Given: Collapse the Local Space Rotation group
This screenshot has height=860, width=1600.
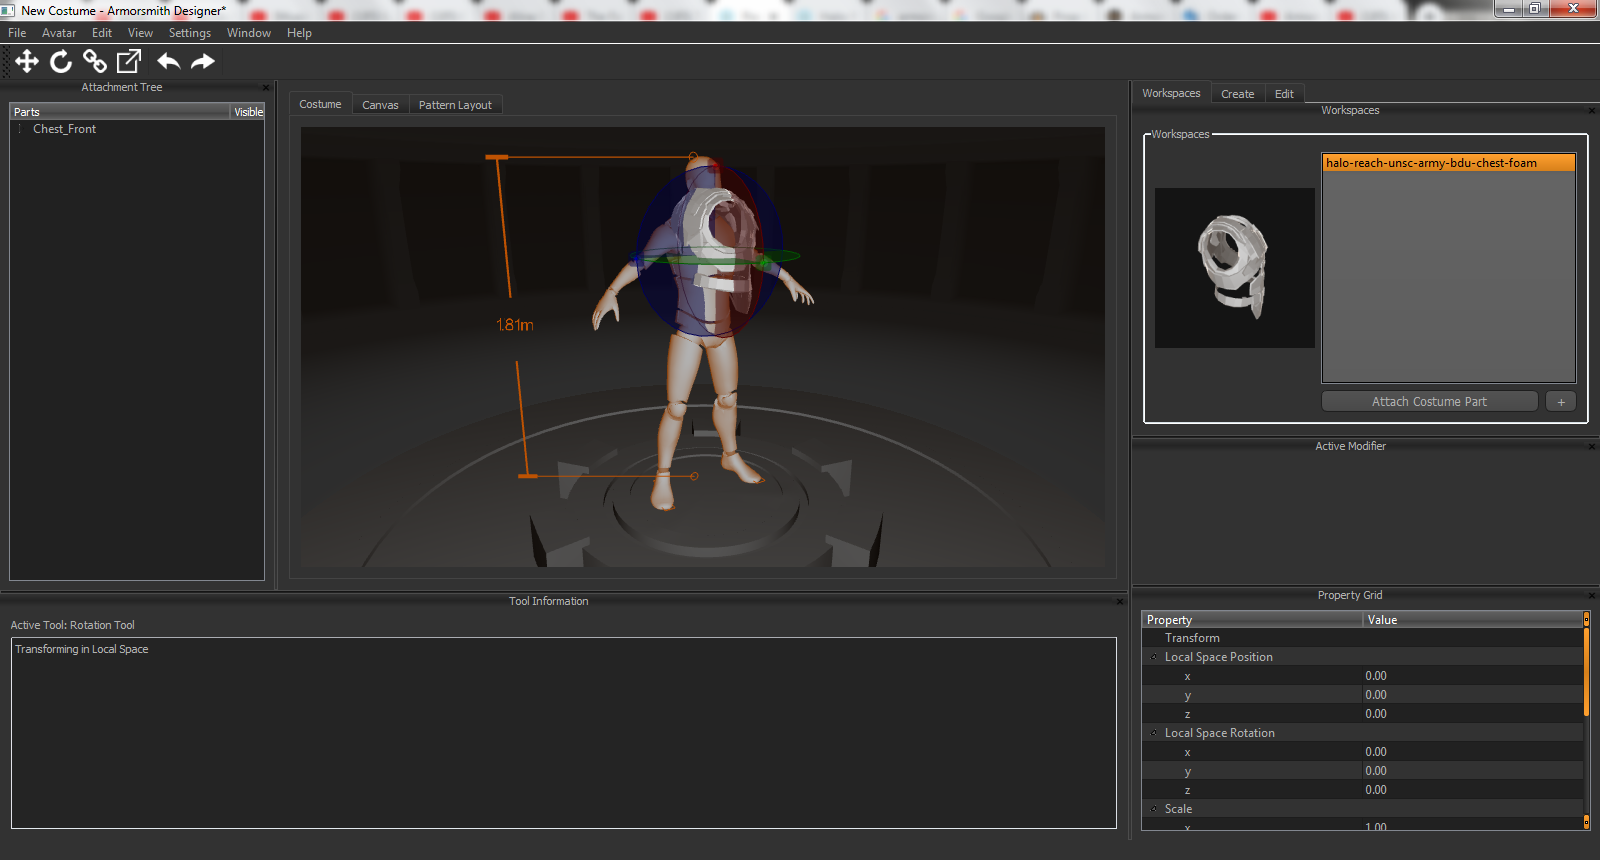Looking at the screenshot, I should (x=1154, y=733).
